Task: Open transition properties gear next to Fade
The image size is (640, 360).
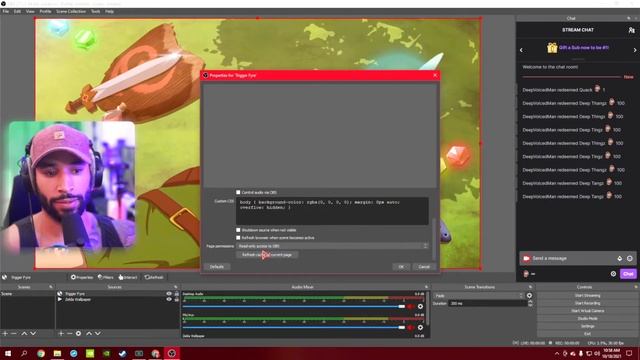Action: pos(529,296)
